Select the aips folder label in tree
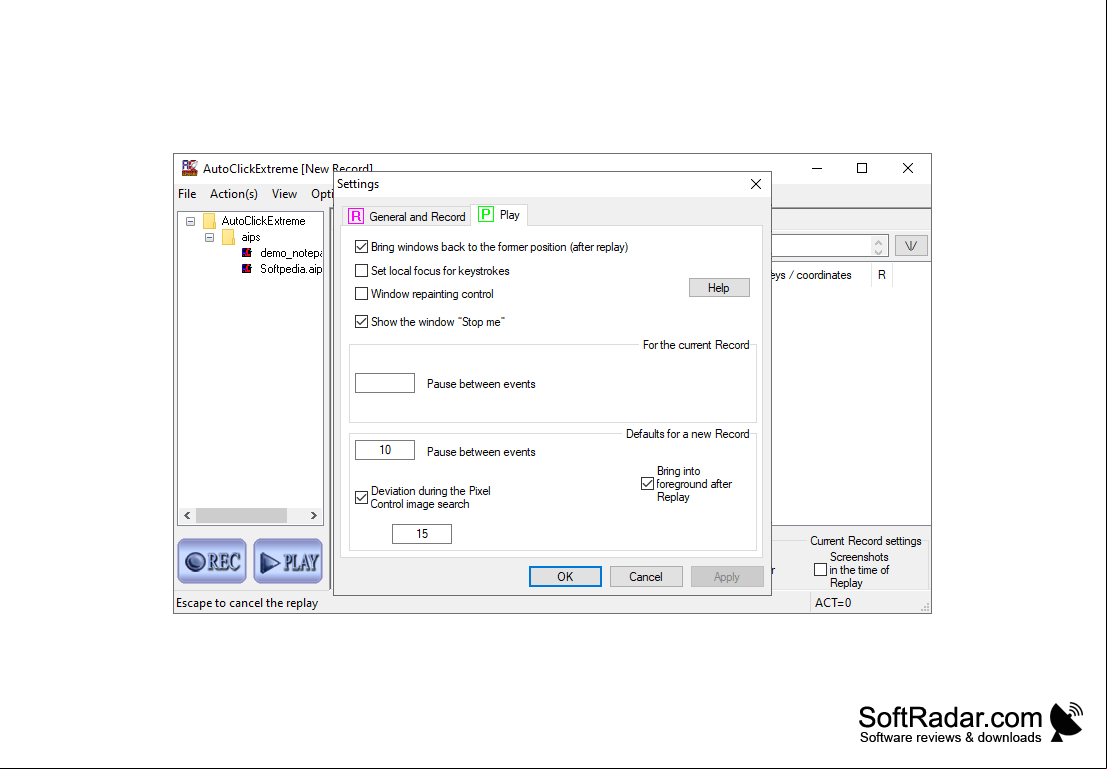 click(x=251, y=237)
